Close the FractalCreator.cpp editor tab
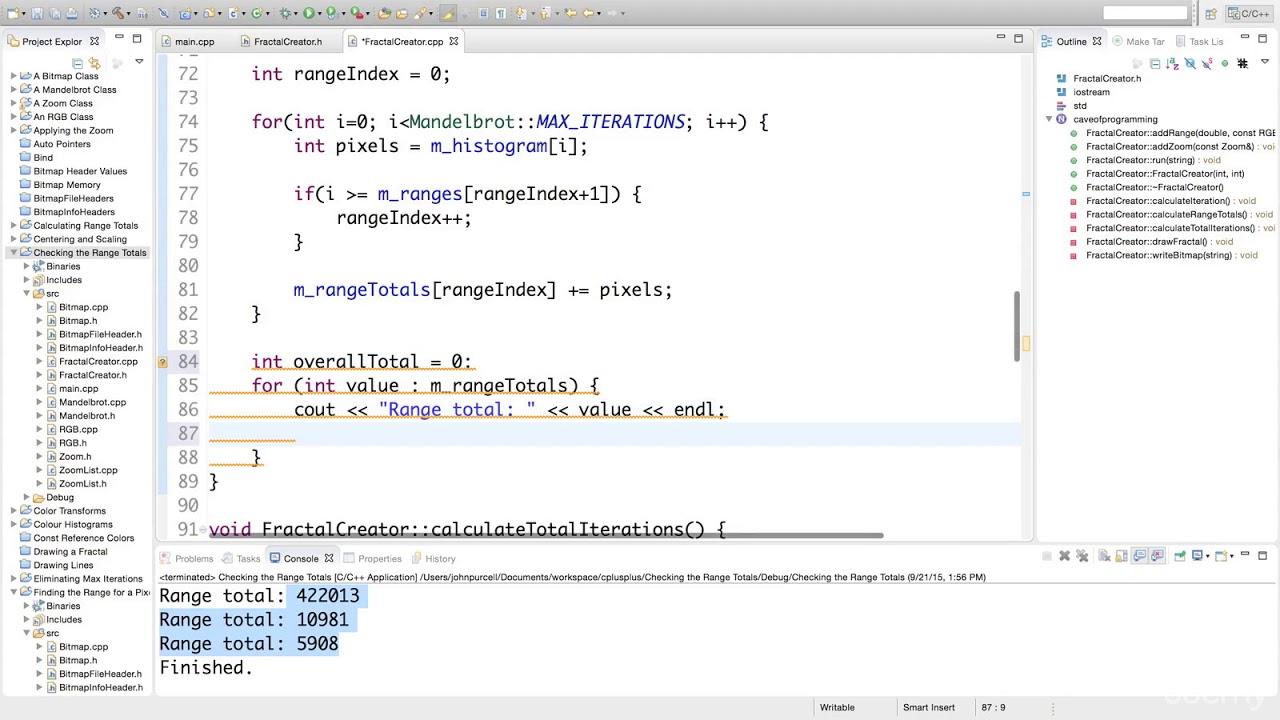The image size is (1280, 720). click(x=454, y=41)
